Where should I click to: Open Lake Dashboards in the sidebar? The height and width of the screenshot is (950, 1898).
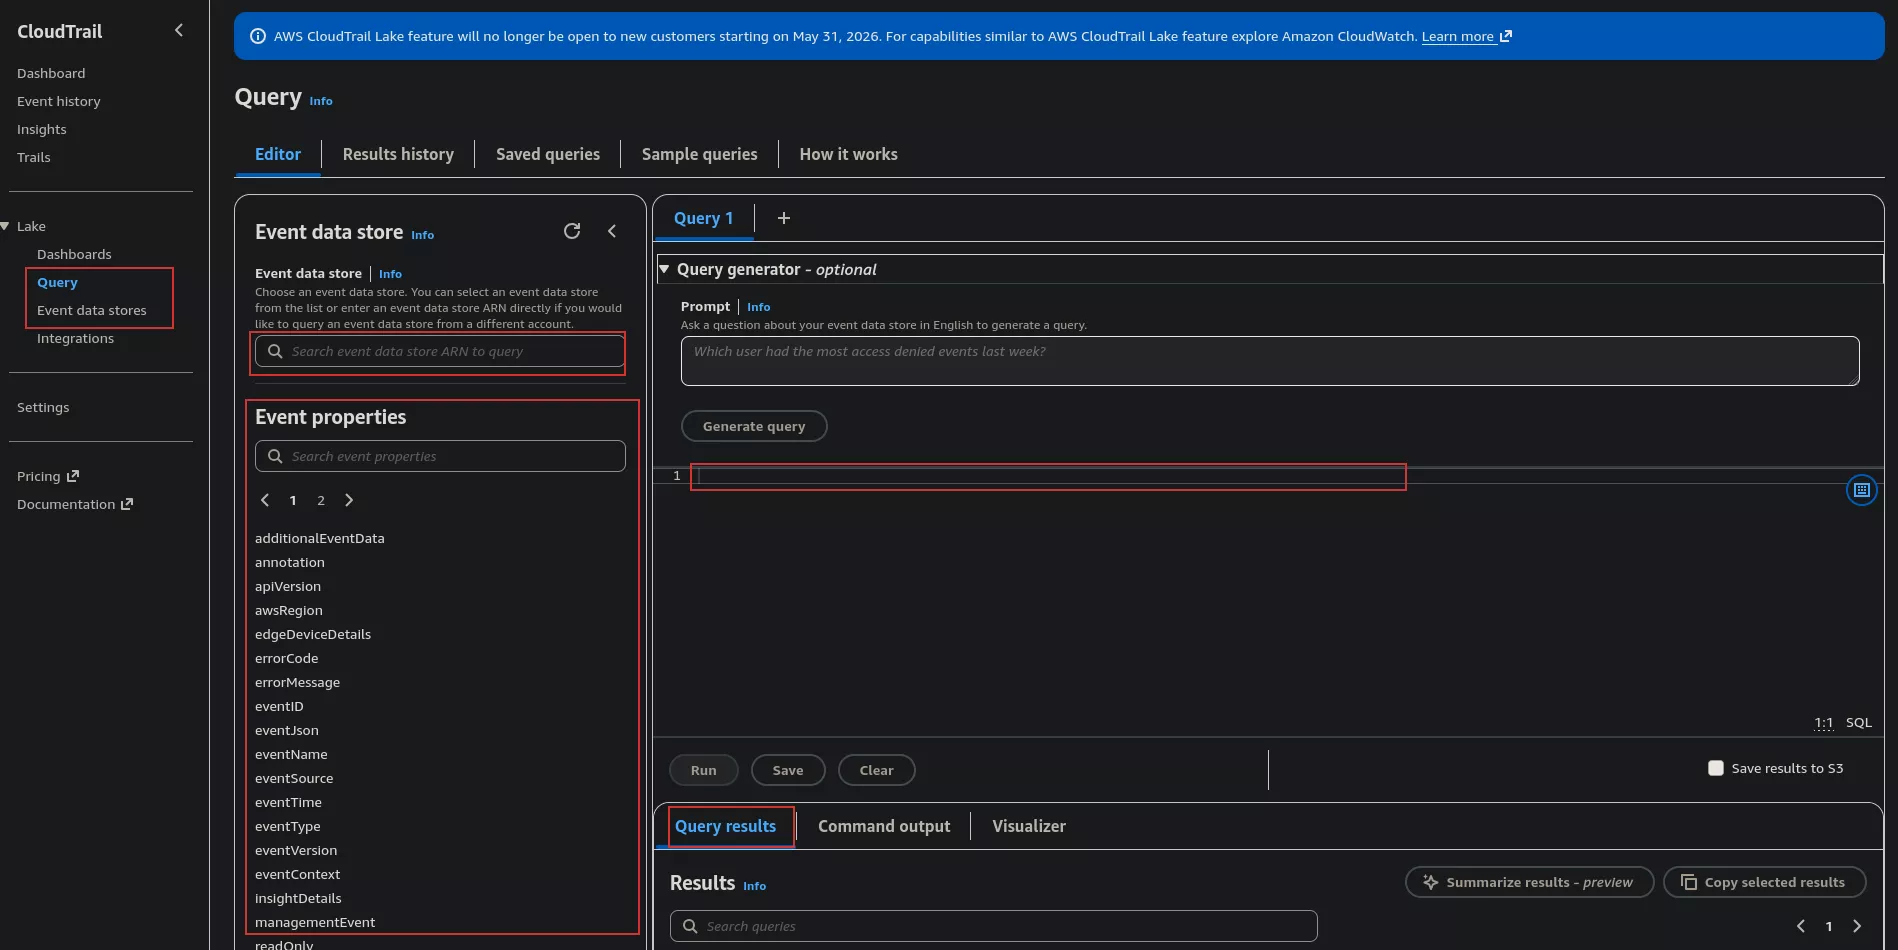(74, 254)
